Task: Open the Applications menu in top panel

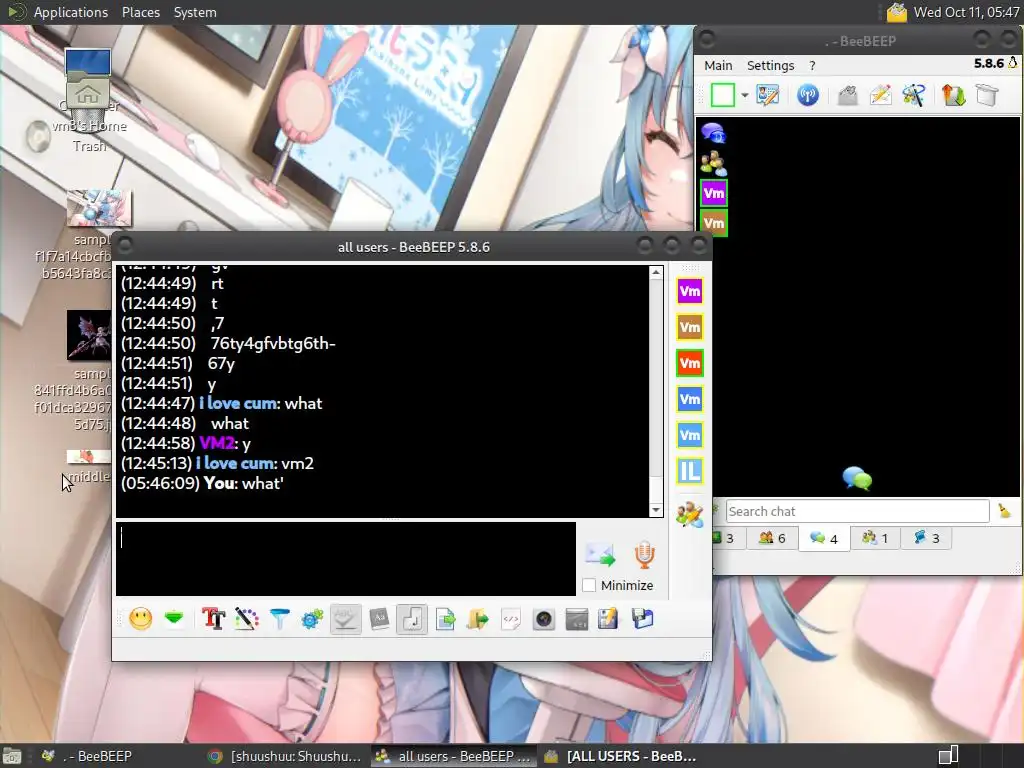Action: tap(71, 12)
